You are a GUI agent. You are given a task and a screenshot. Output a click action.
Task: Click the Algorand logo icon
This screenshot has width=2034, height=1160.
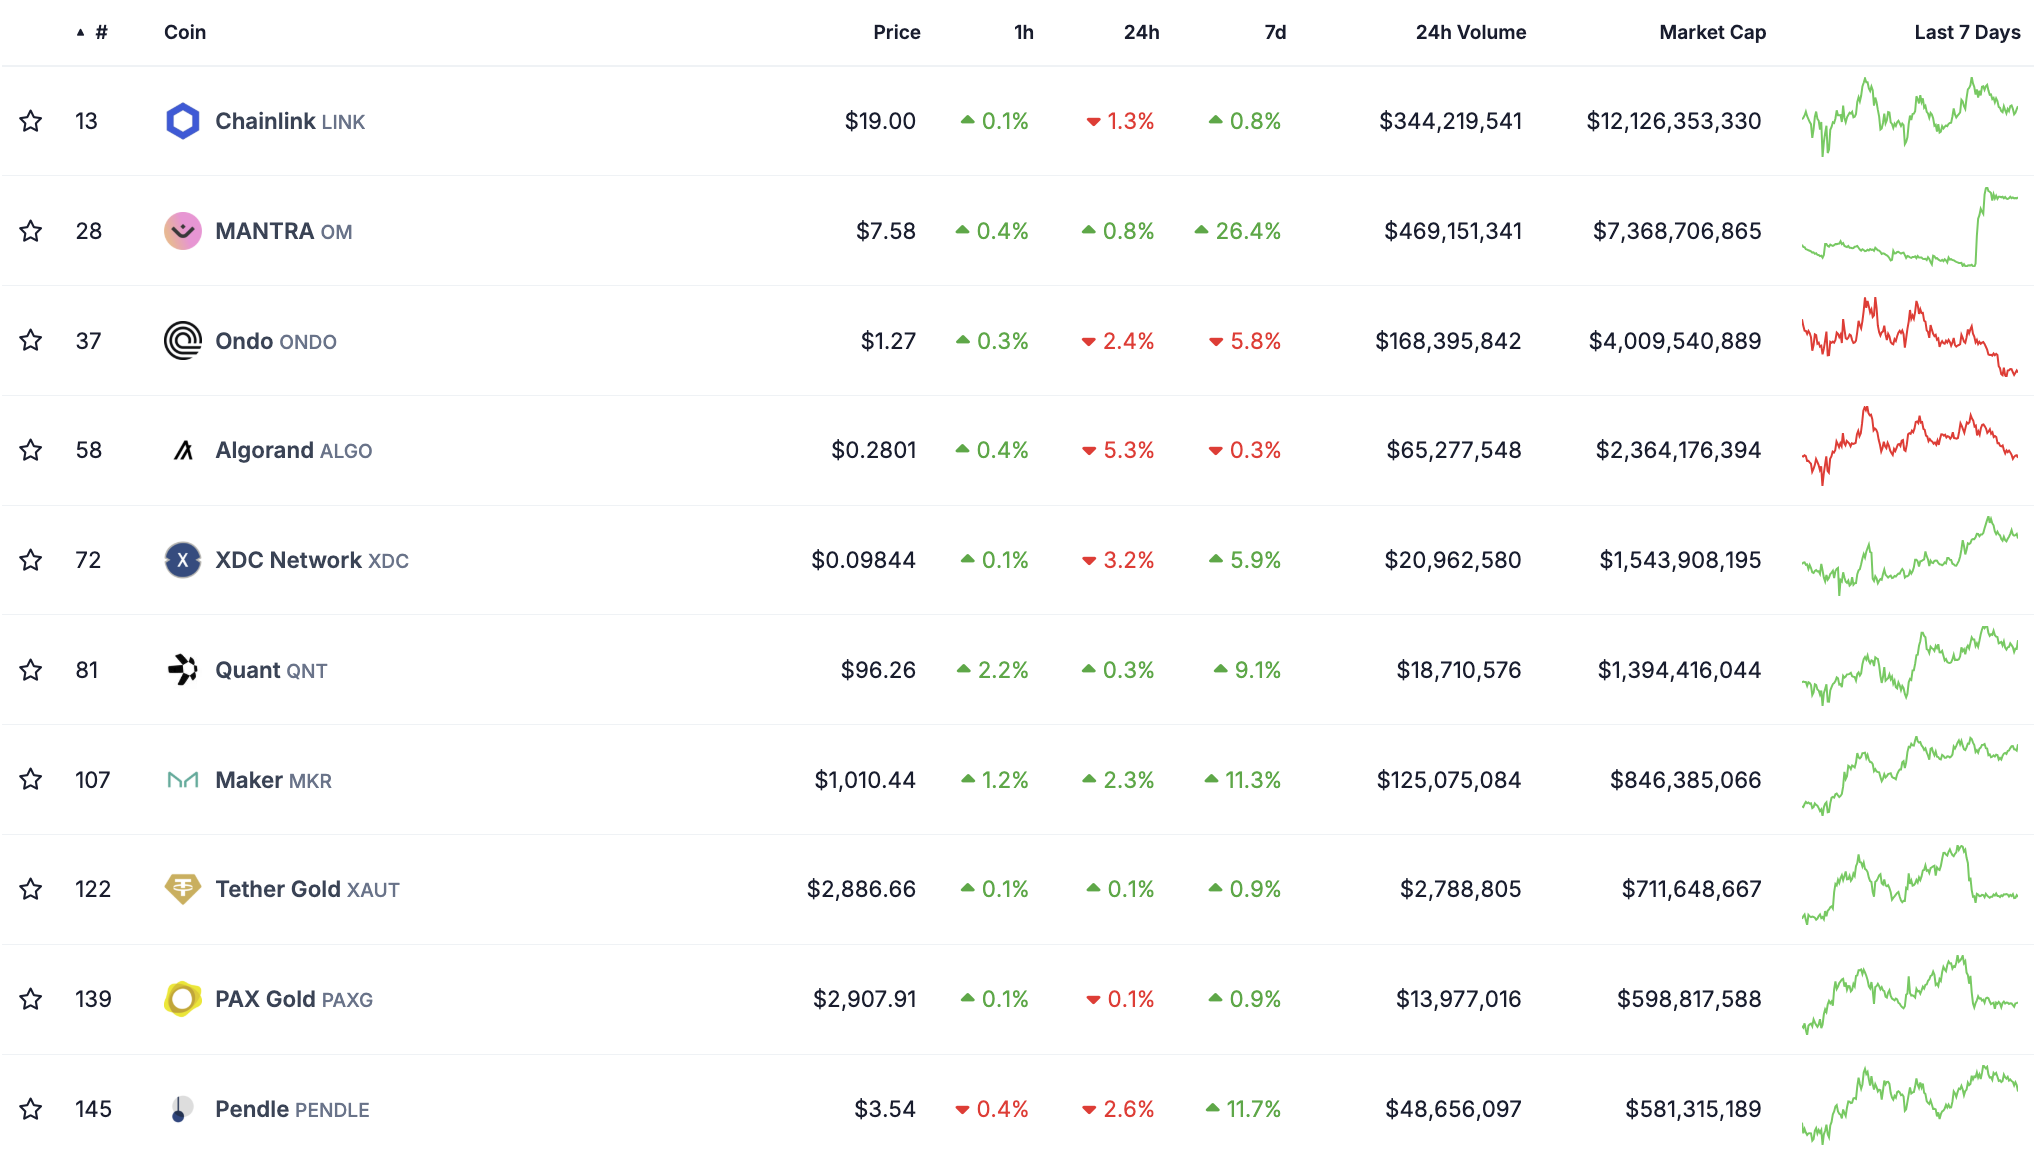[x=183, y=450]
